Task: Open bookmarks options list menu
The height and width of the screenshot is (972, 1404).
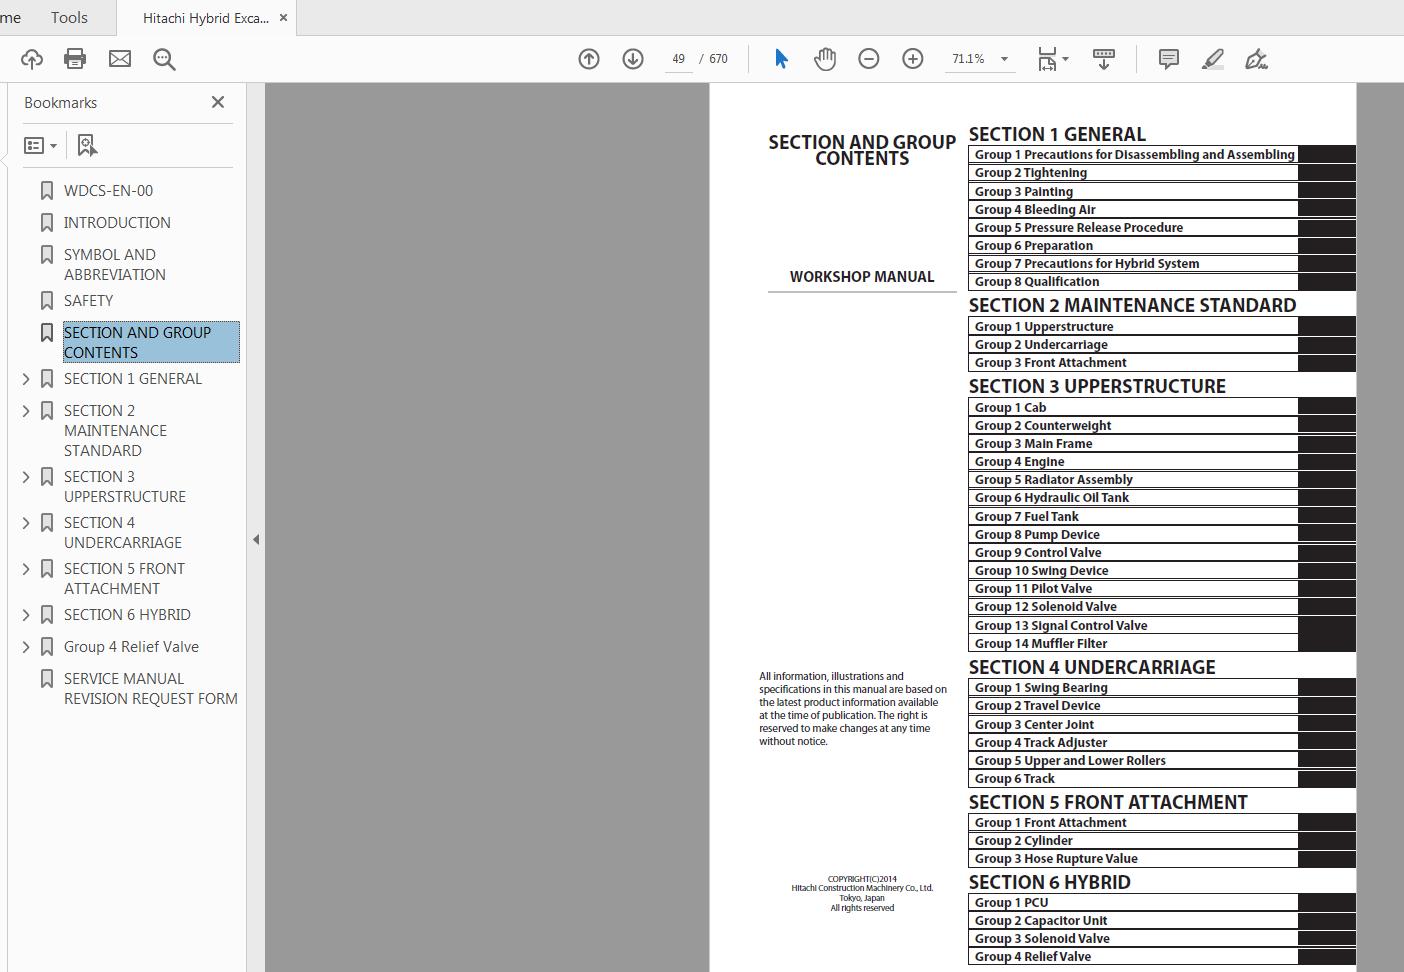Action: click(x=40, y=146)
